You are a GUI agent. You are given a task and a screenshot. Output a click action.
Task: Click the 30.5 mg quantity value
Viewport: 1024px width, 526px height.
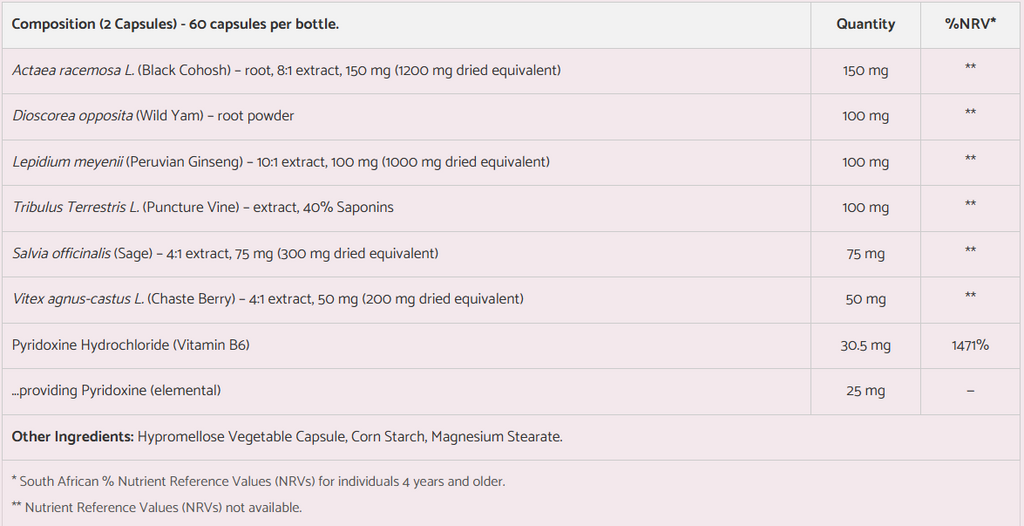point(865,346)
